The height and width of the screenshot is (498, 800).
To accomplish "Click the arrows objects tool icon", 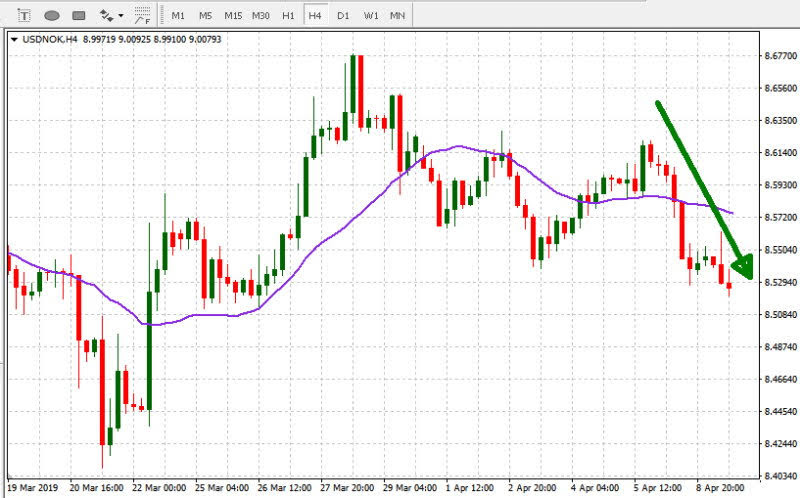I will pyautogui.click(x=106, y=16).
